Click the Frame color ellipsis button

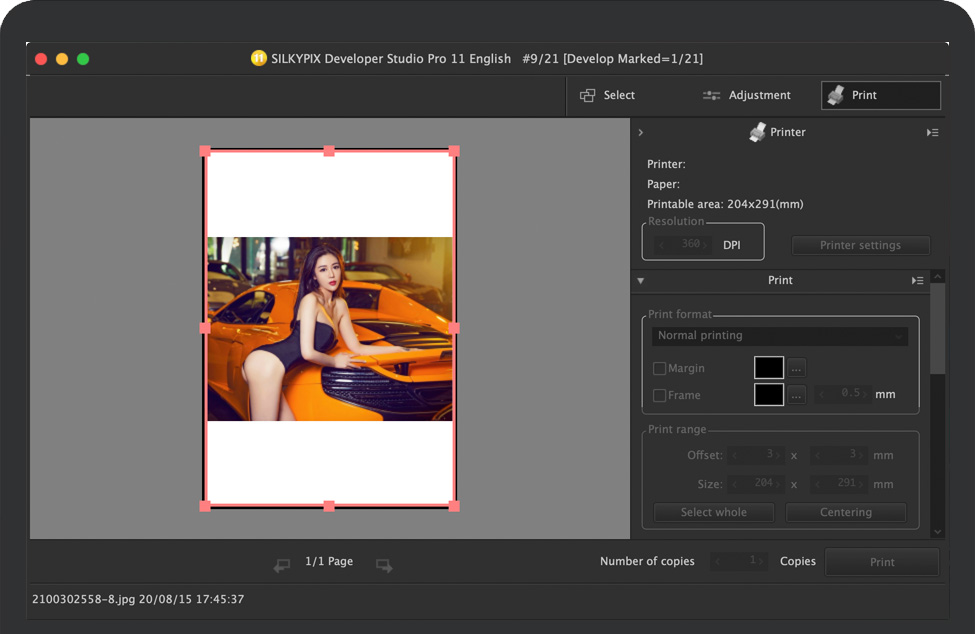(x=796, y=395)
